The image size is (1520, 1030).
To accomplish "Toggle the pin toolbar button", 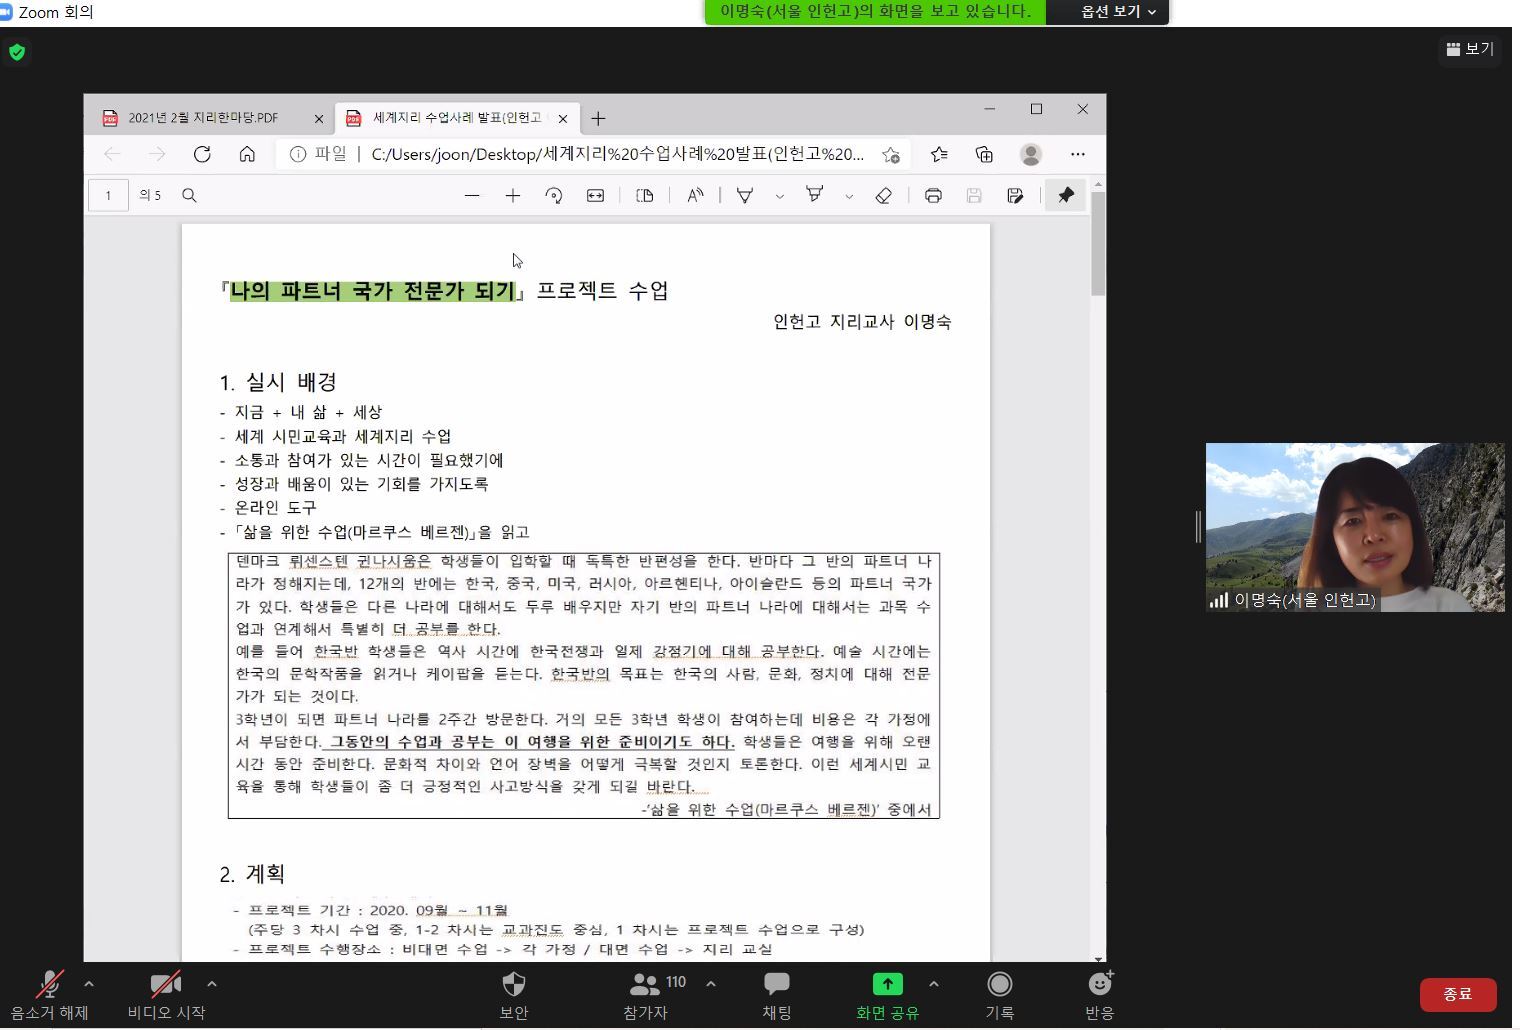I will (1066, 195).
